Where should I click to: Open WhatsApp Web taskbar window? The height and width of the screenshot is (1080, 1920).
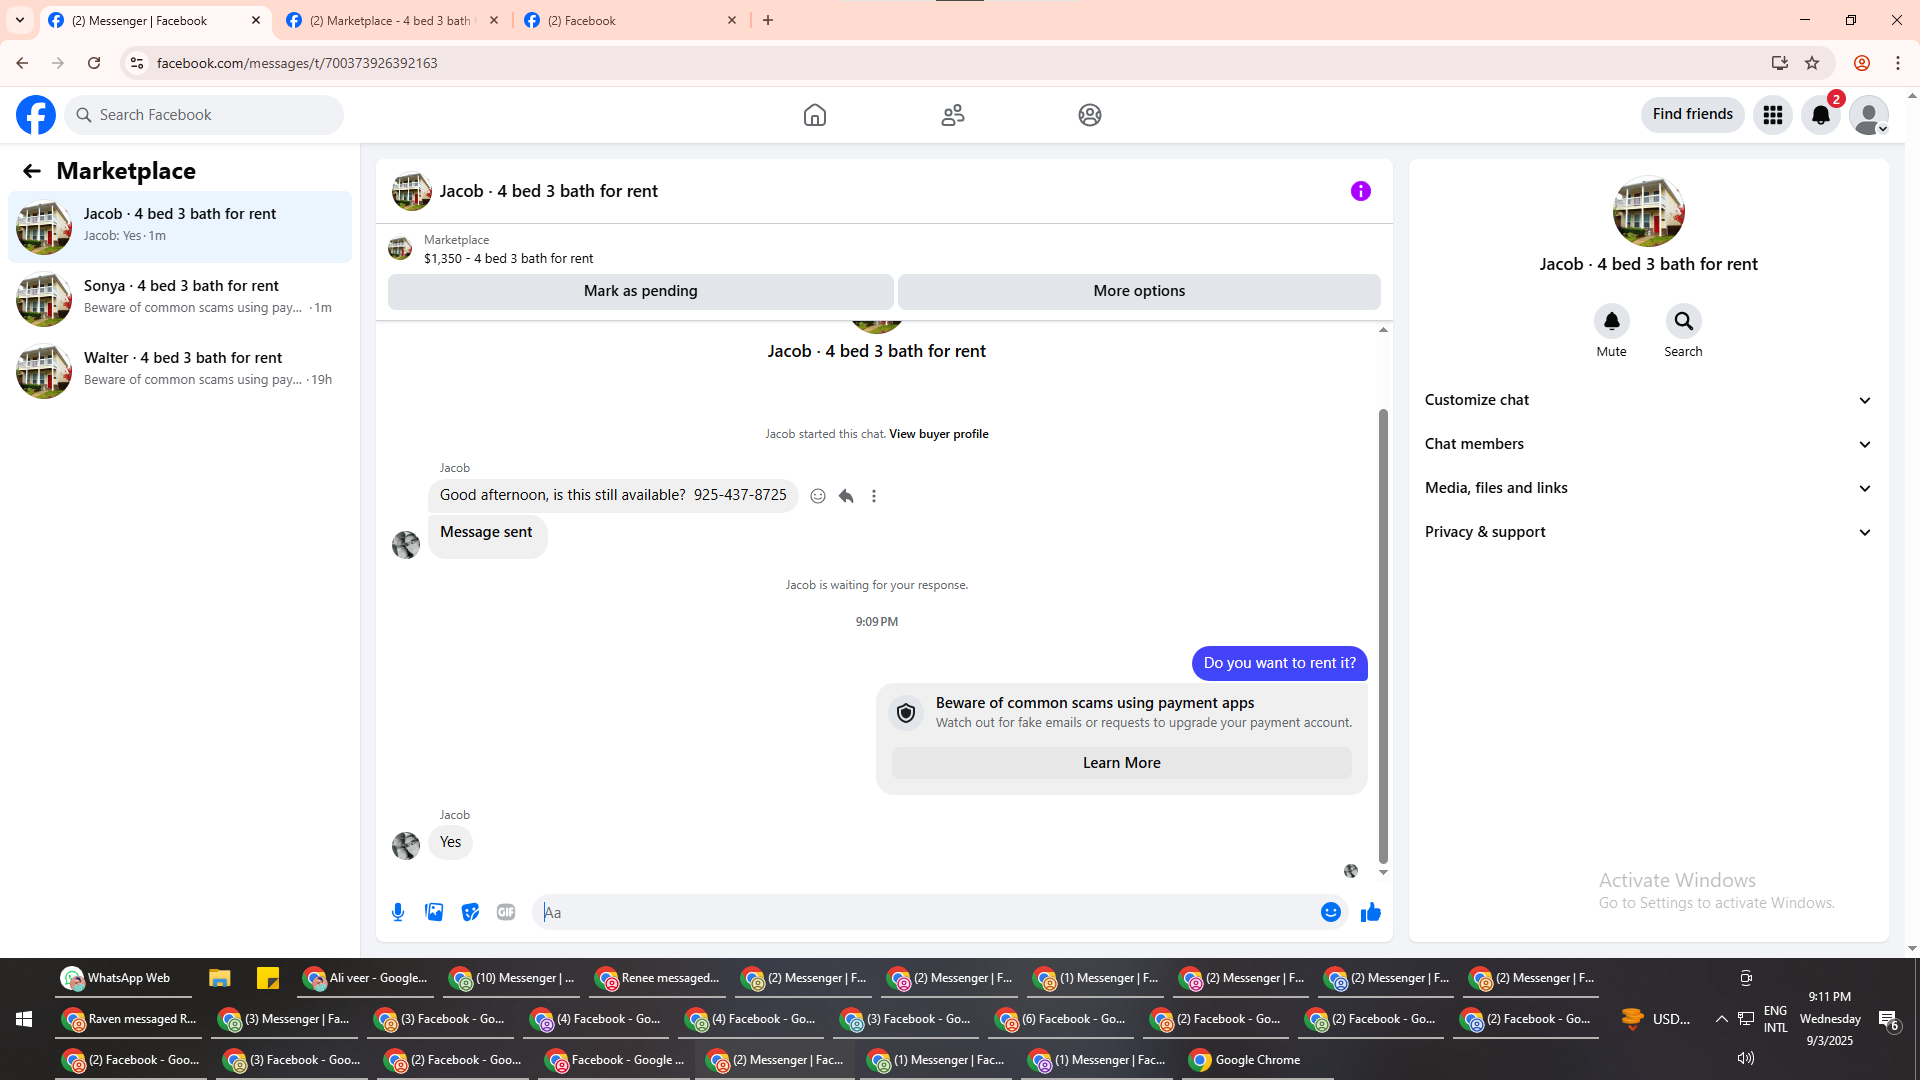click(x=124, y=978)
